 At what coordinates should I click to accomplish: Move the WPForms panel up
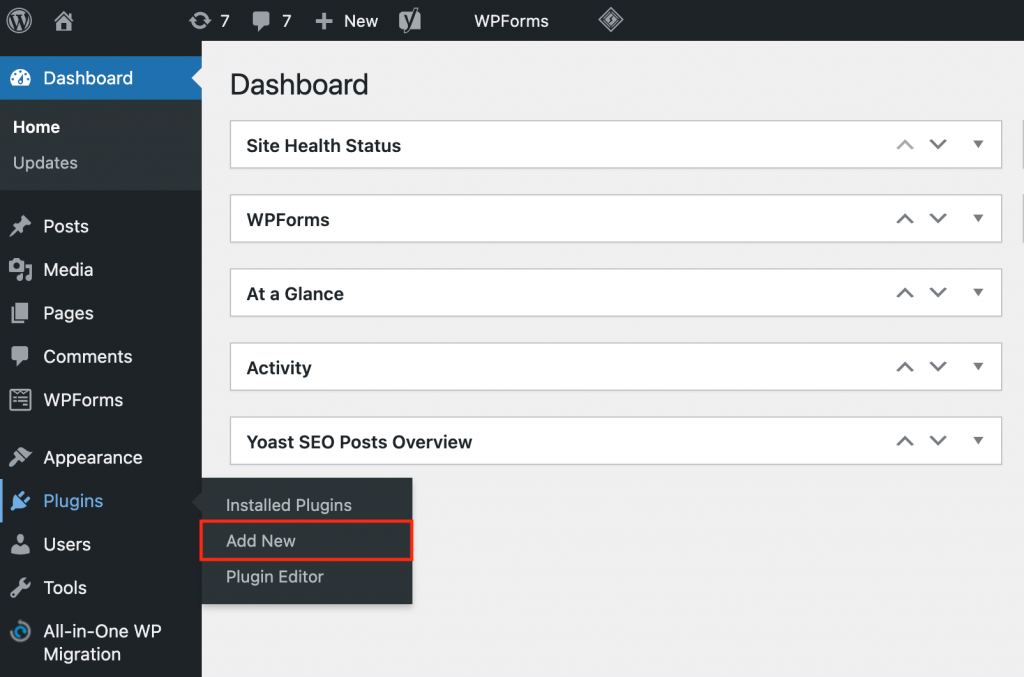905,219
